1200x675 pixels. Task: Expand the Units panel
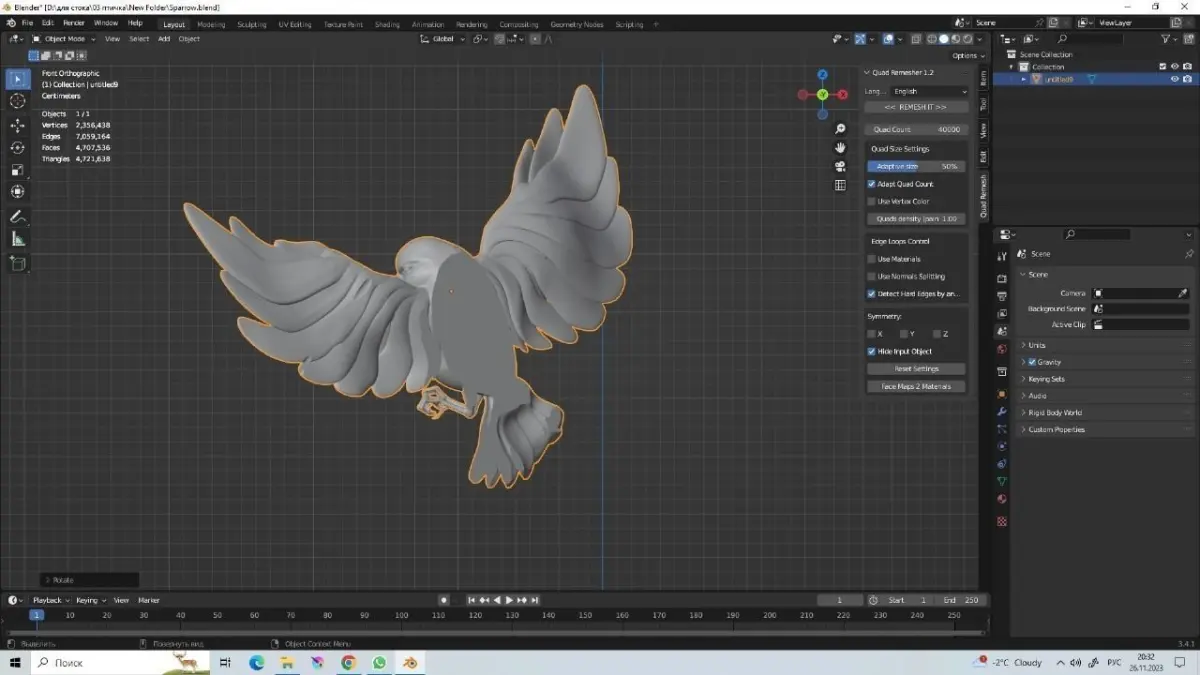pos(1037,345)
